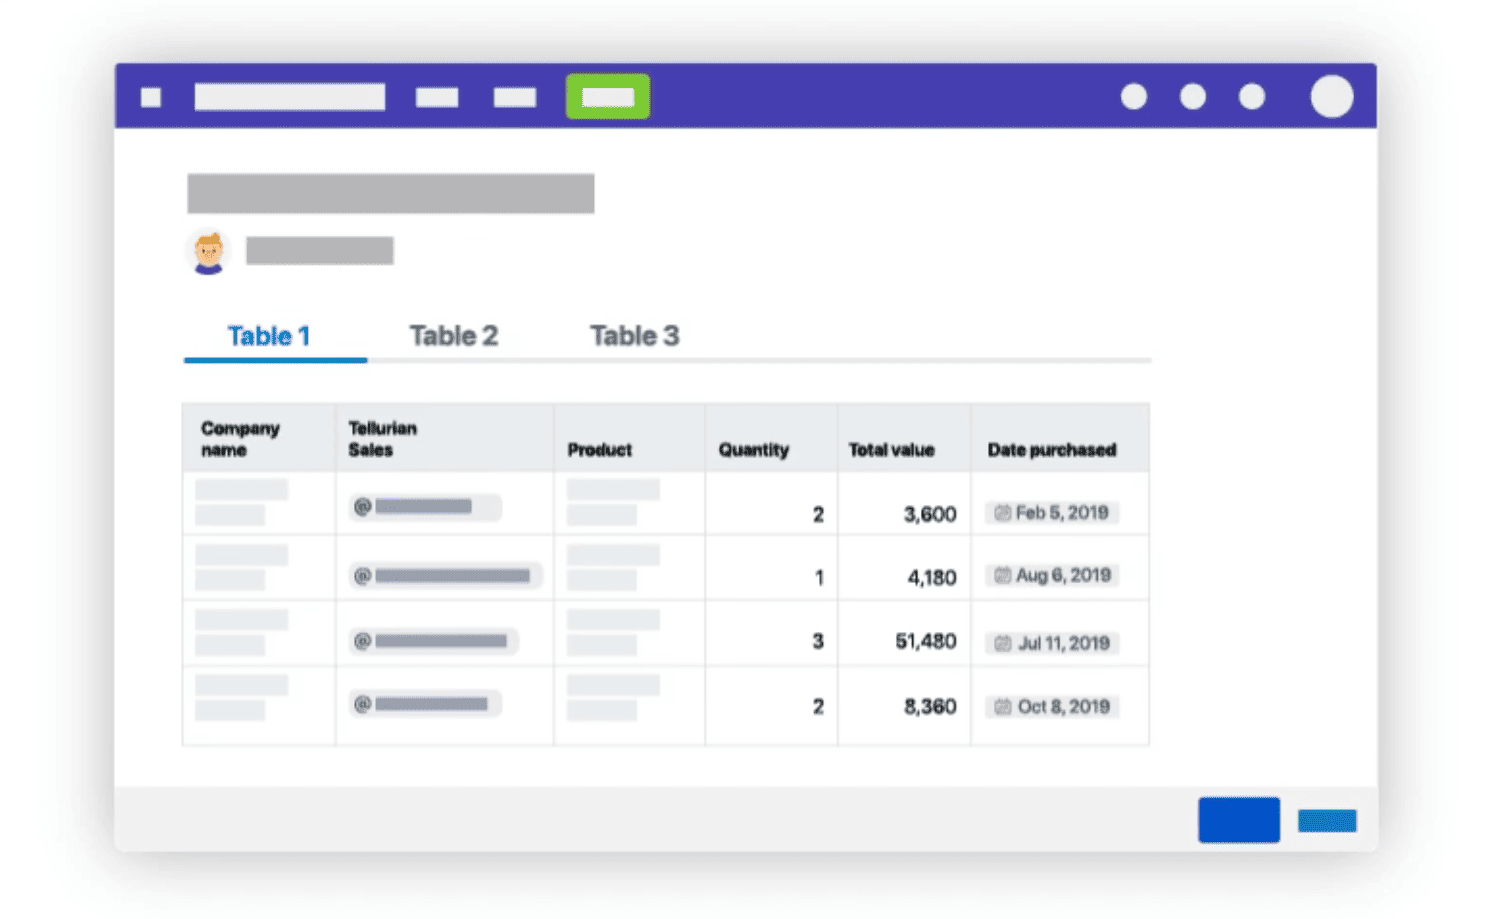Open the Table 2 tab
This screenshot has height=919, width=1494.
453,336
